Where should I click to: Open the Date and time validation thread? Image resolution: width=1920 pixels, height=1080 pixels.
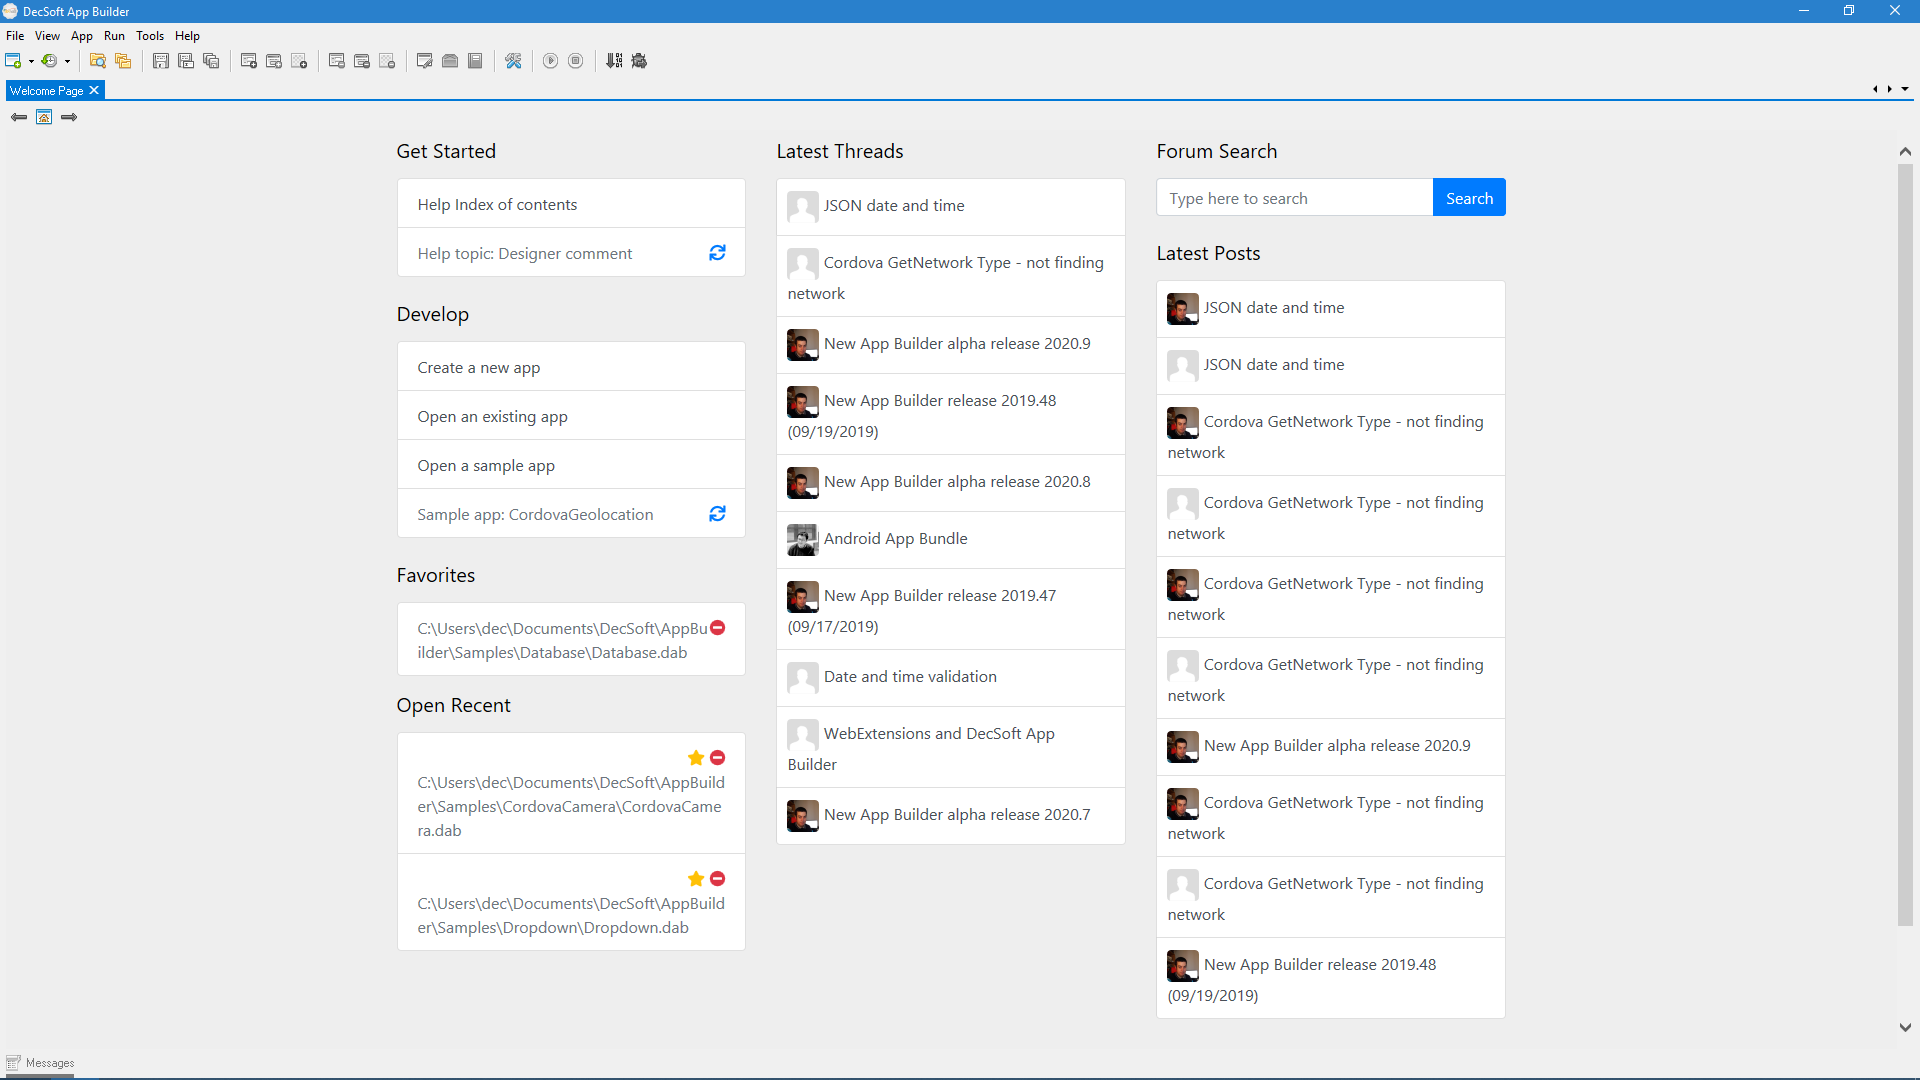pos(951,678)
